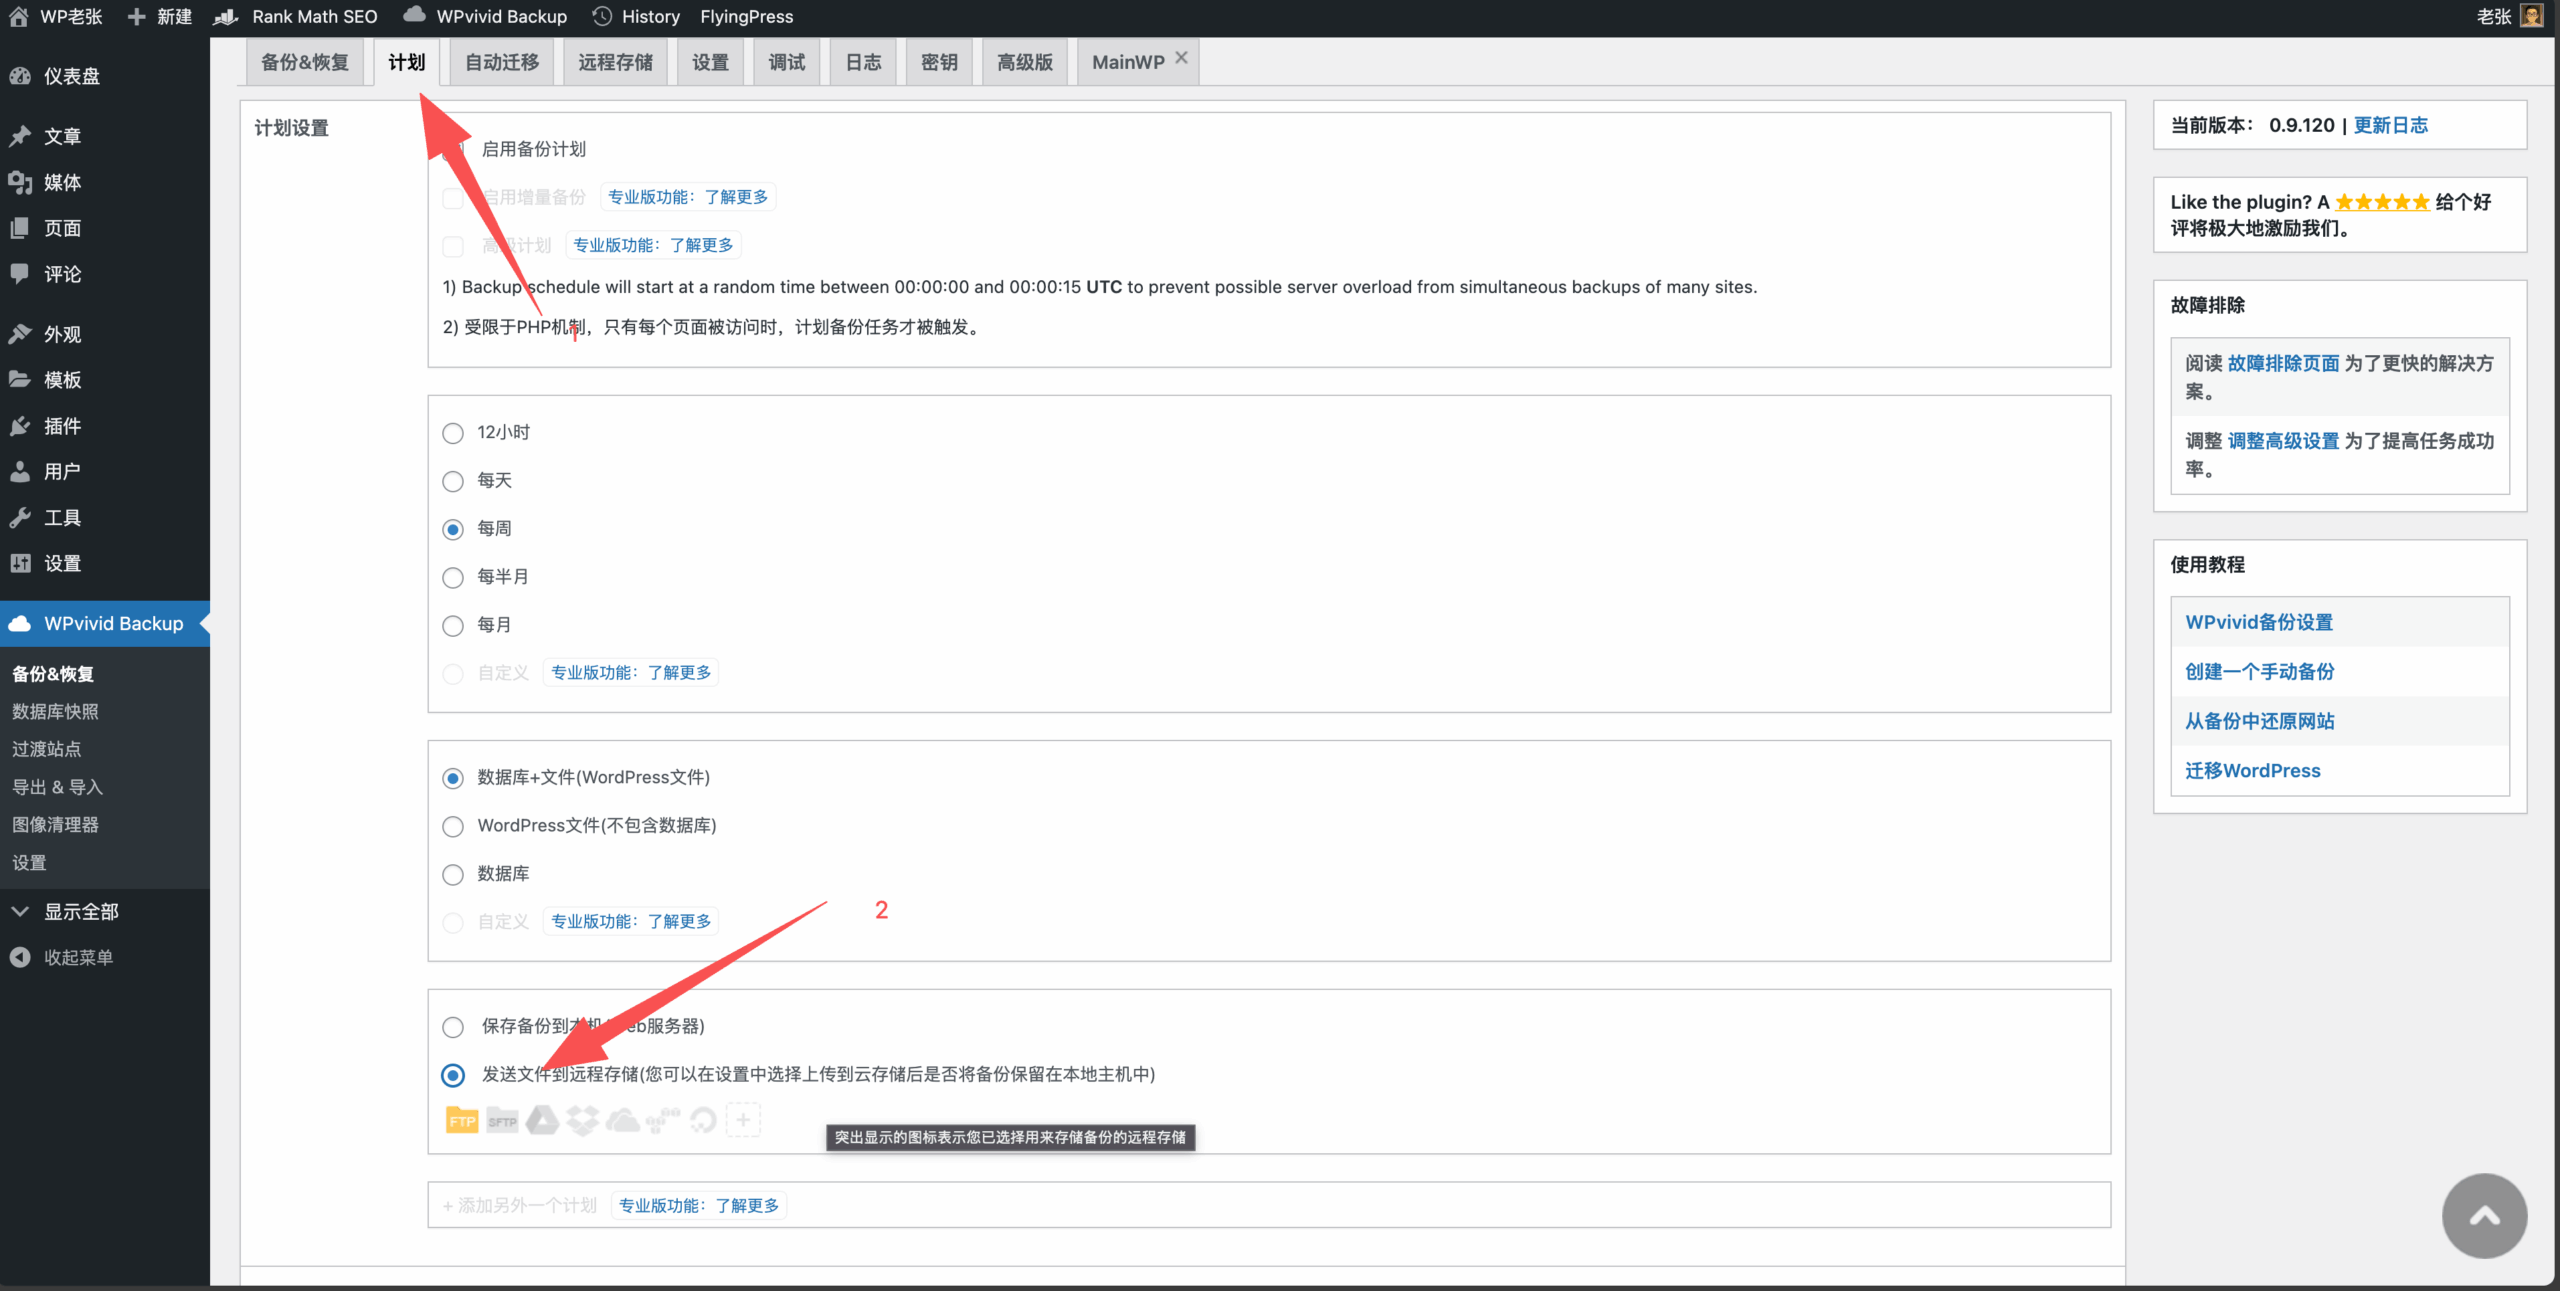Switch to the 远程存储 tab
Image resolution: width=2560 pixels, height=1291 pixels.
point(615,62)
